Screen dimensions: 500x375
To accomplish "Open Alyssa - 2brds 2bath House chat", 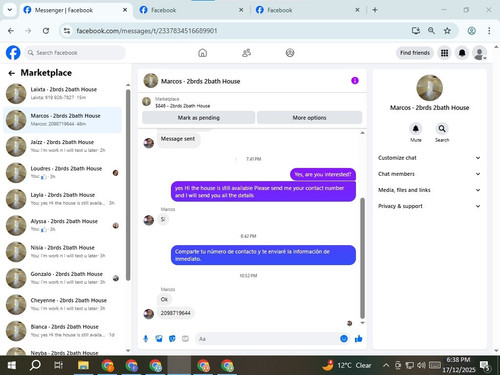I will click(x=62, y=225).
